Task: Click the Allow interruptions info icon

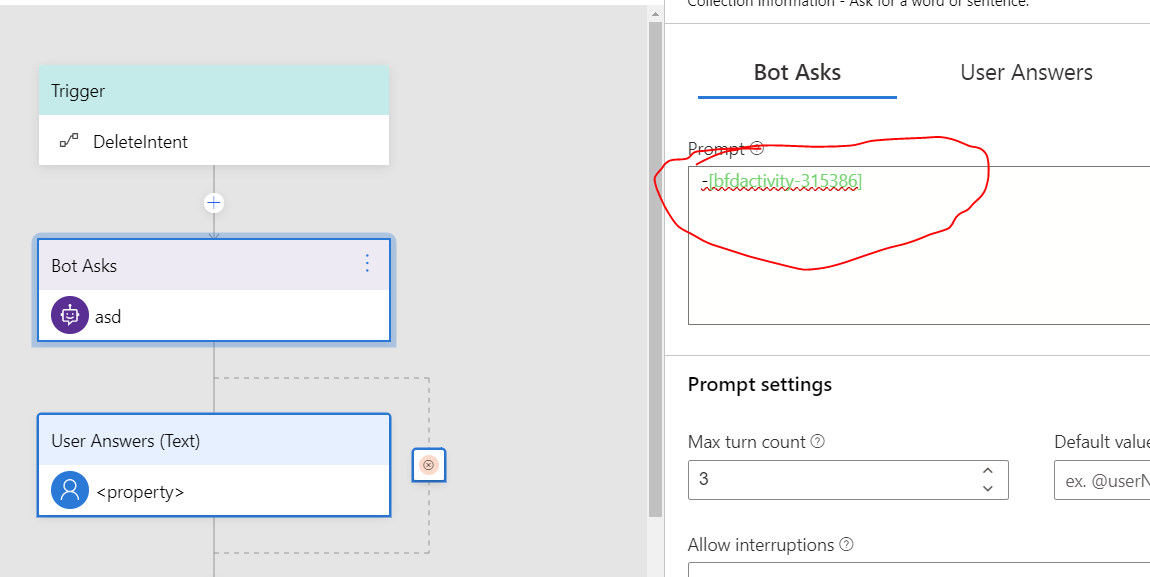Action: coord(846,544)
